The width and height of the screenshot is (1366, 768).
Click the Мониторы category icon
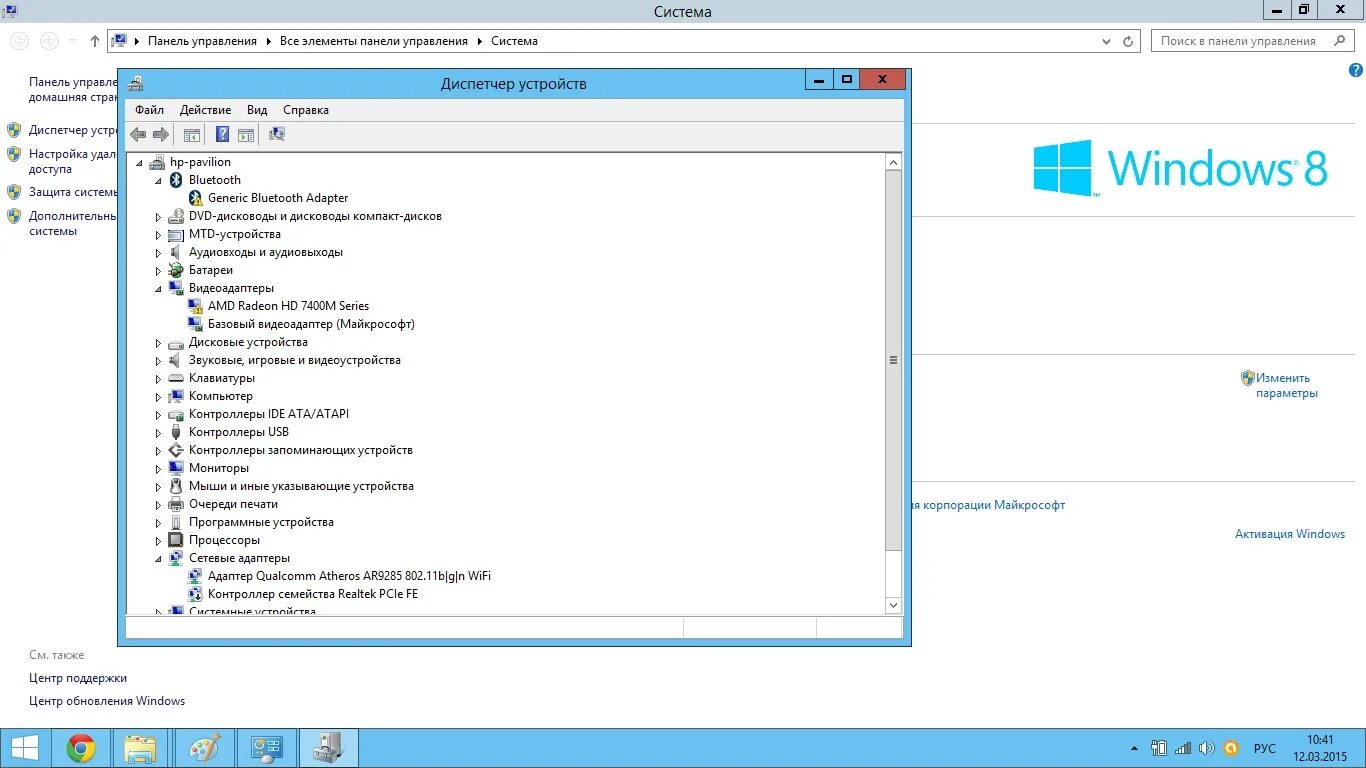176,468
